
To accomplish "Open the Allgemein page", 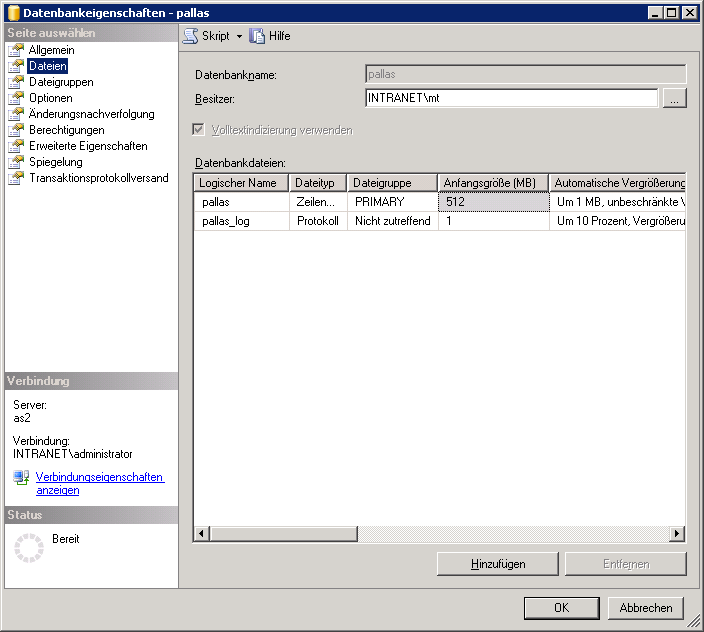I will [51, 50].
